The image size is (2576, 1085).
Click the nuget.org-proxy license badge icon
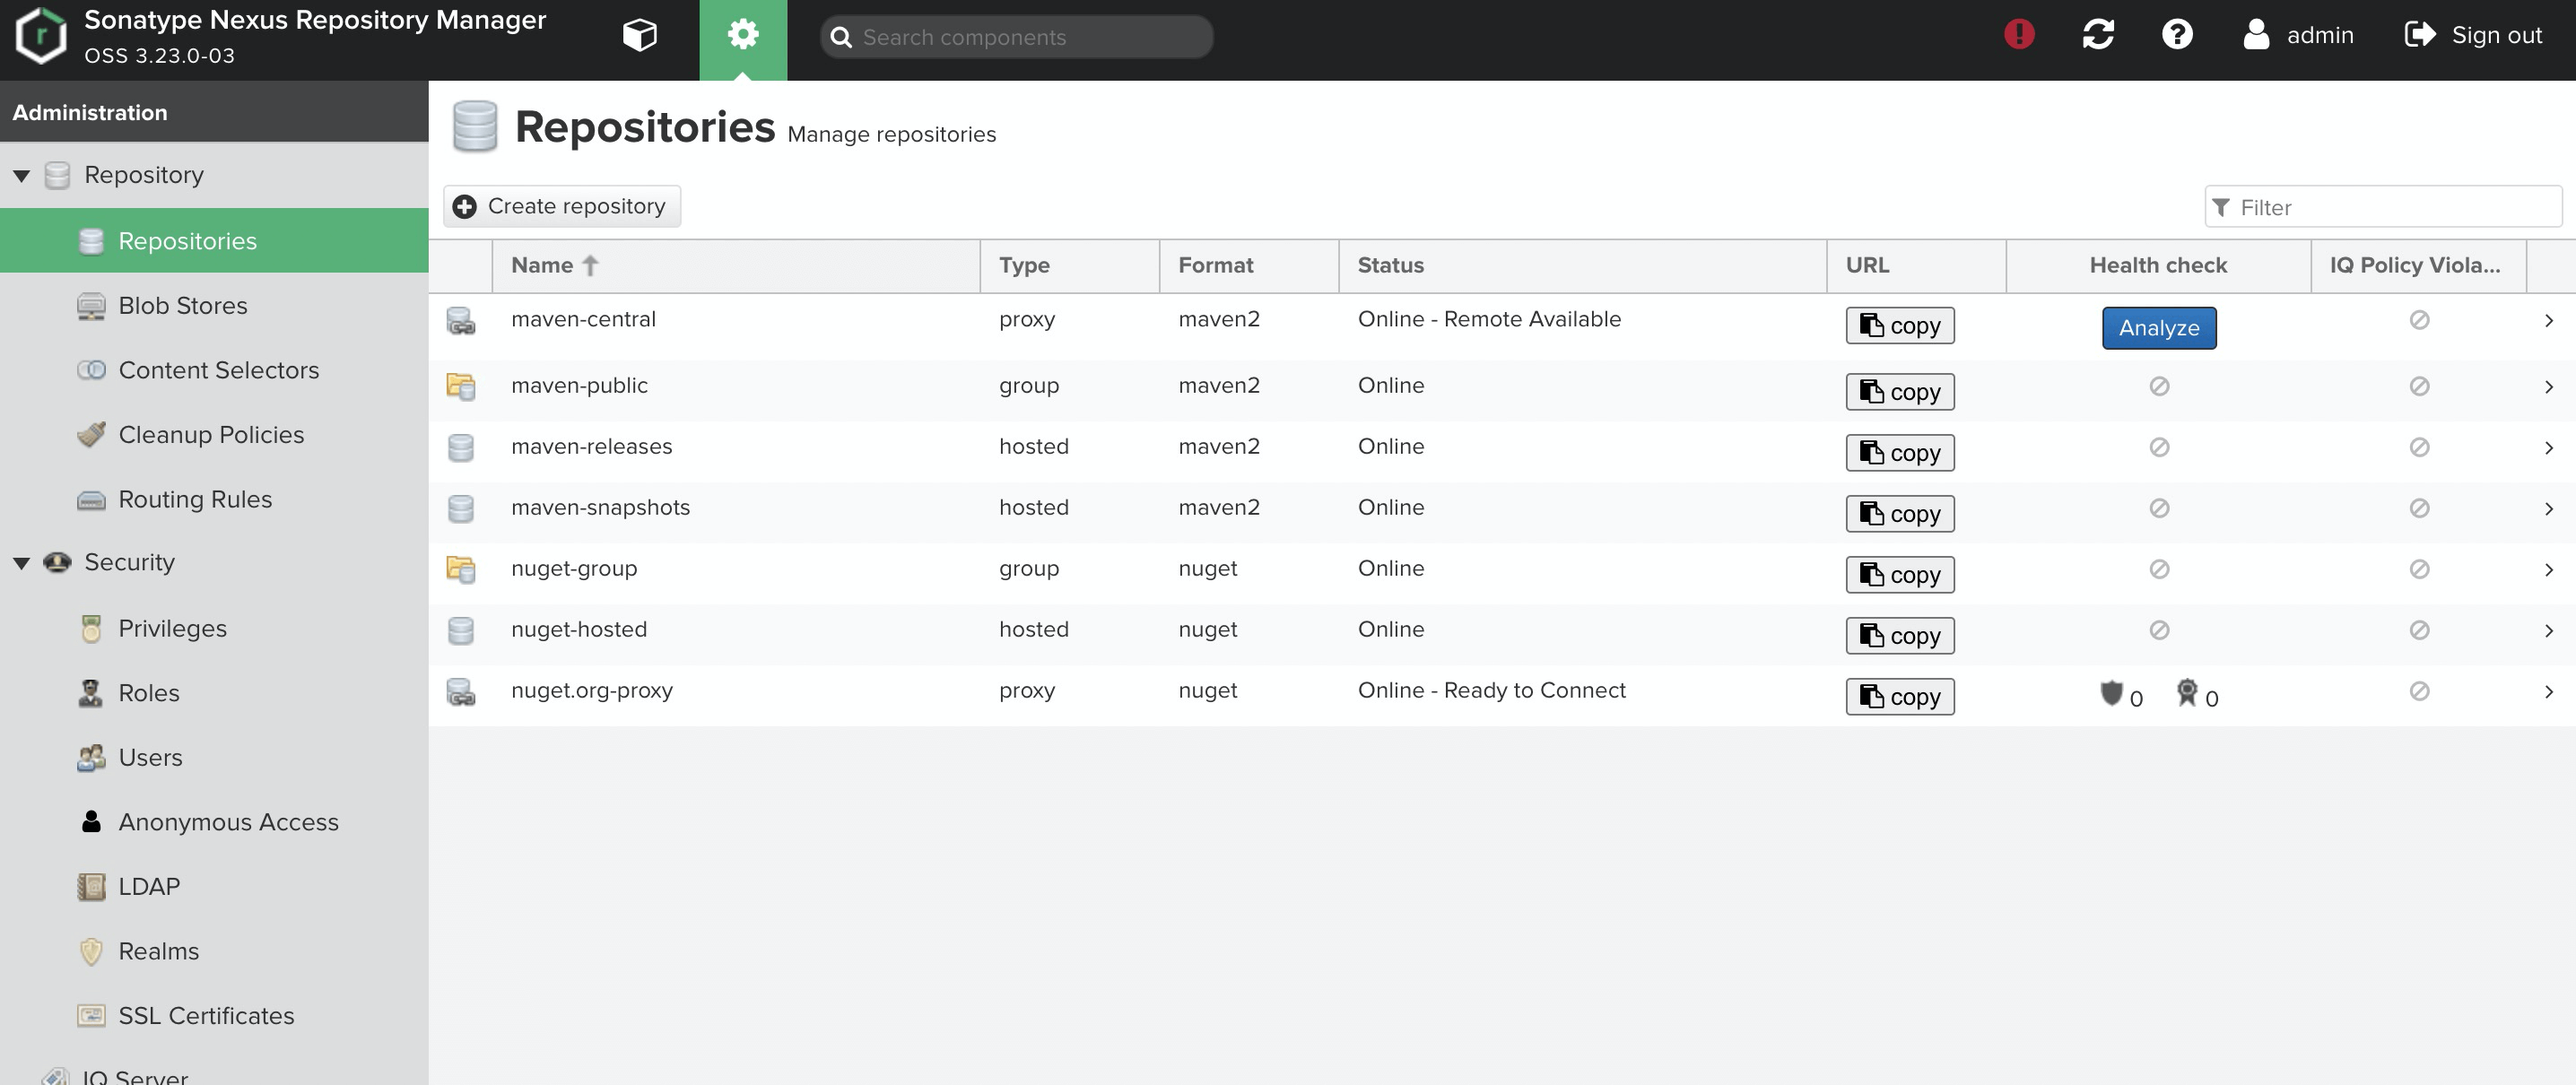[x=2187, y=692]
